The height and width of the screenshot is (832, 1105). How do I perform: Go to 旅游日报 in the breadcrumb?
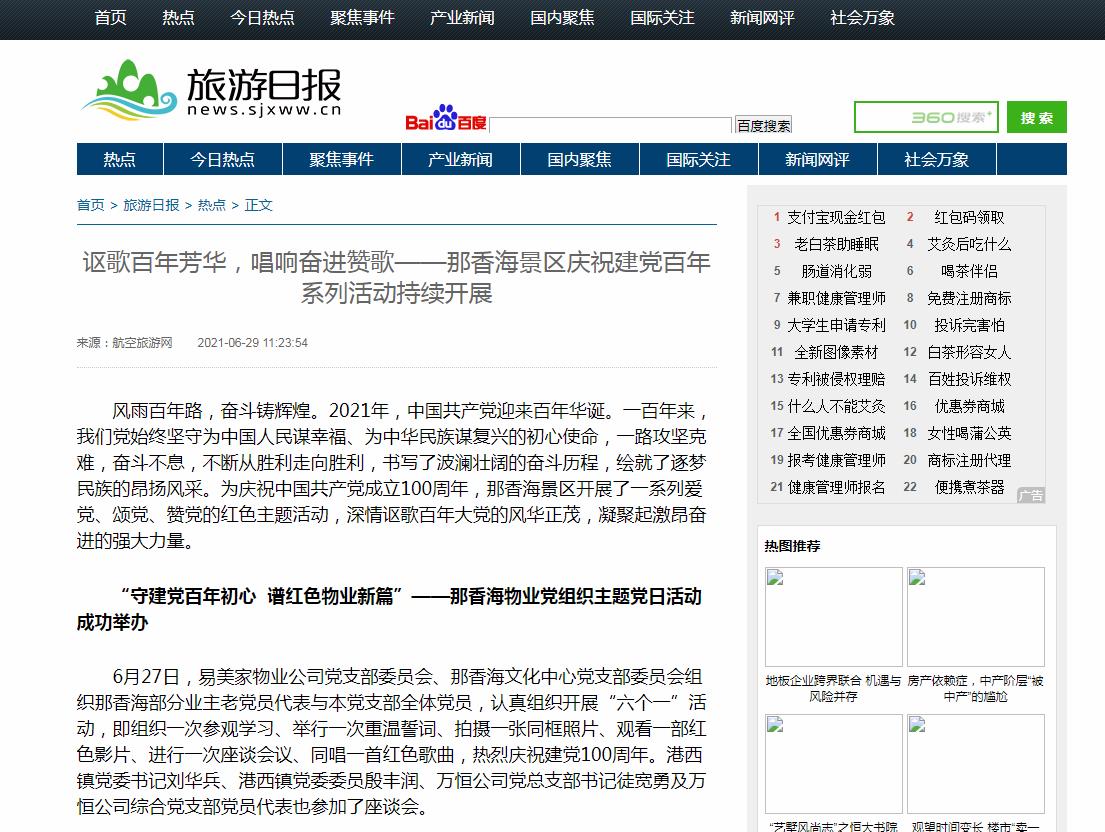pyautogui.click(x=152, y=205)
